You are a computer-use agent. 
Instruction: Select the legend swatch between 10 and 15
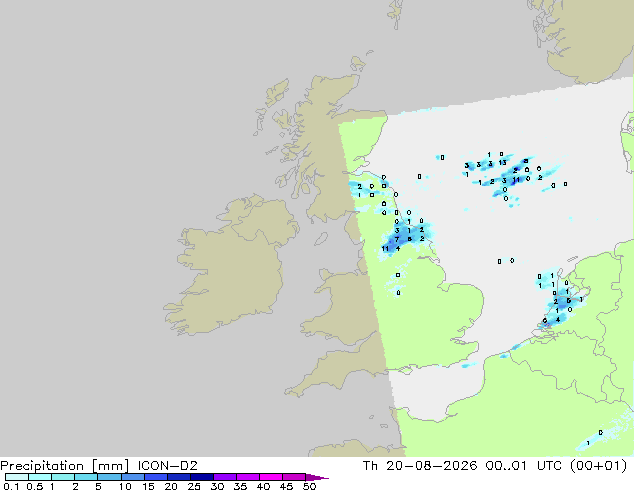[133, 477]
